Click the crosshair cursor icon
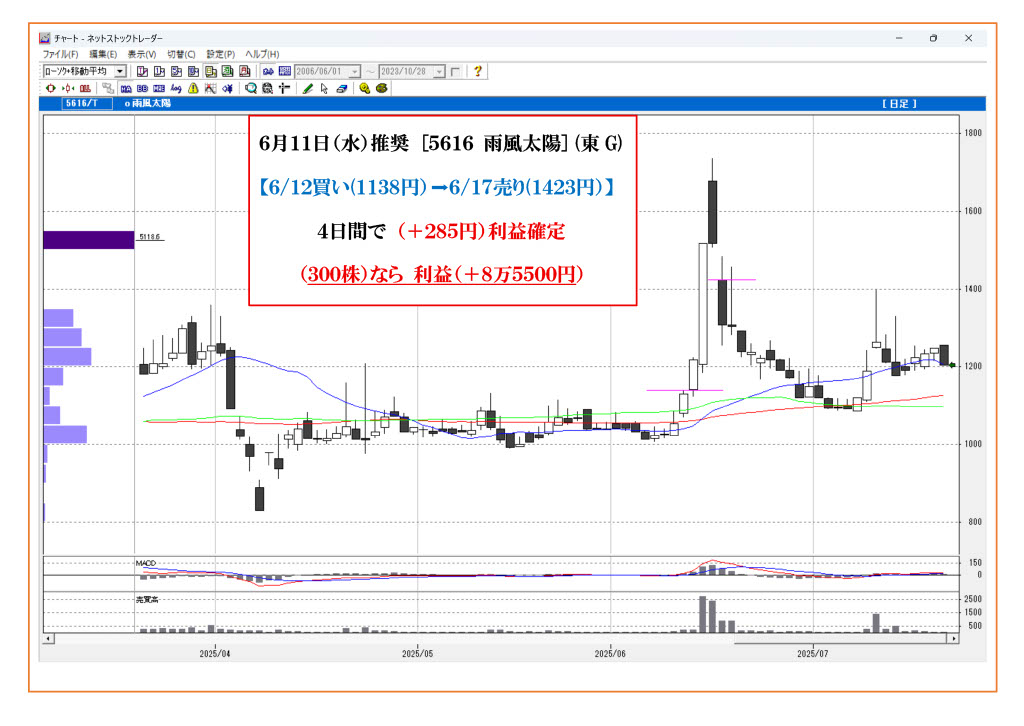The image size is (1024, 726). point(284,88)
